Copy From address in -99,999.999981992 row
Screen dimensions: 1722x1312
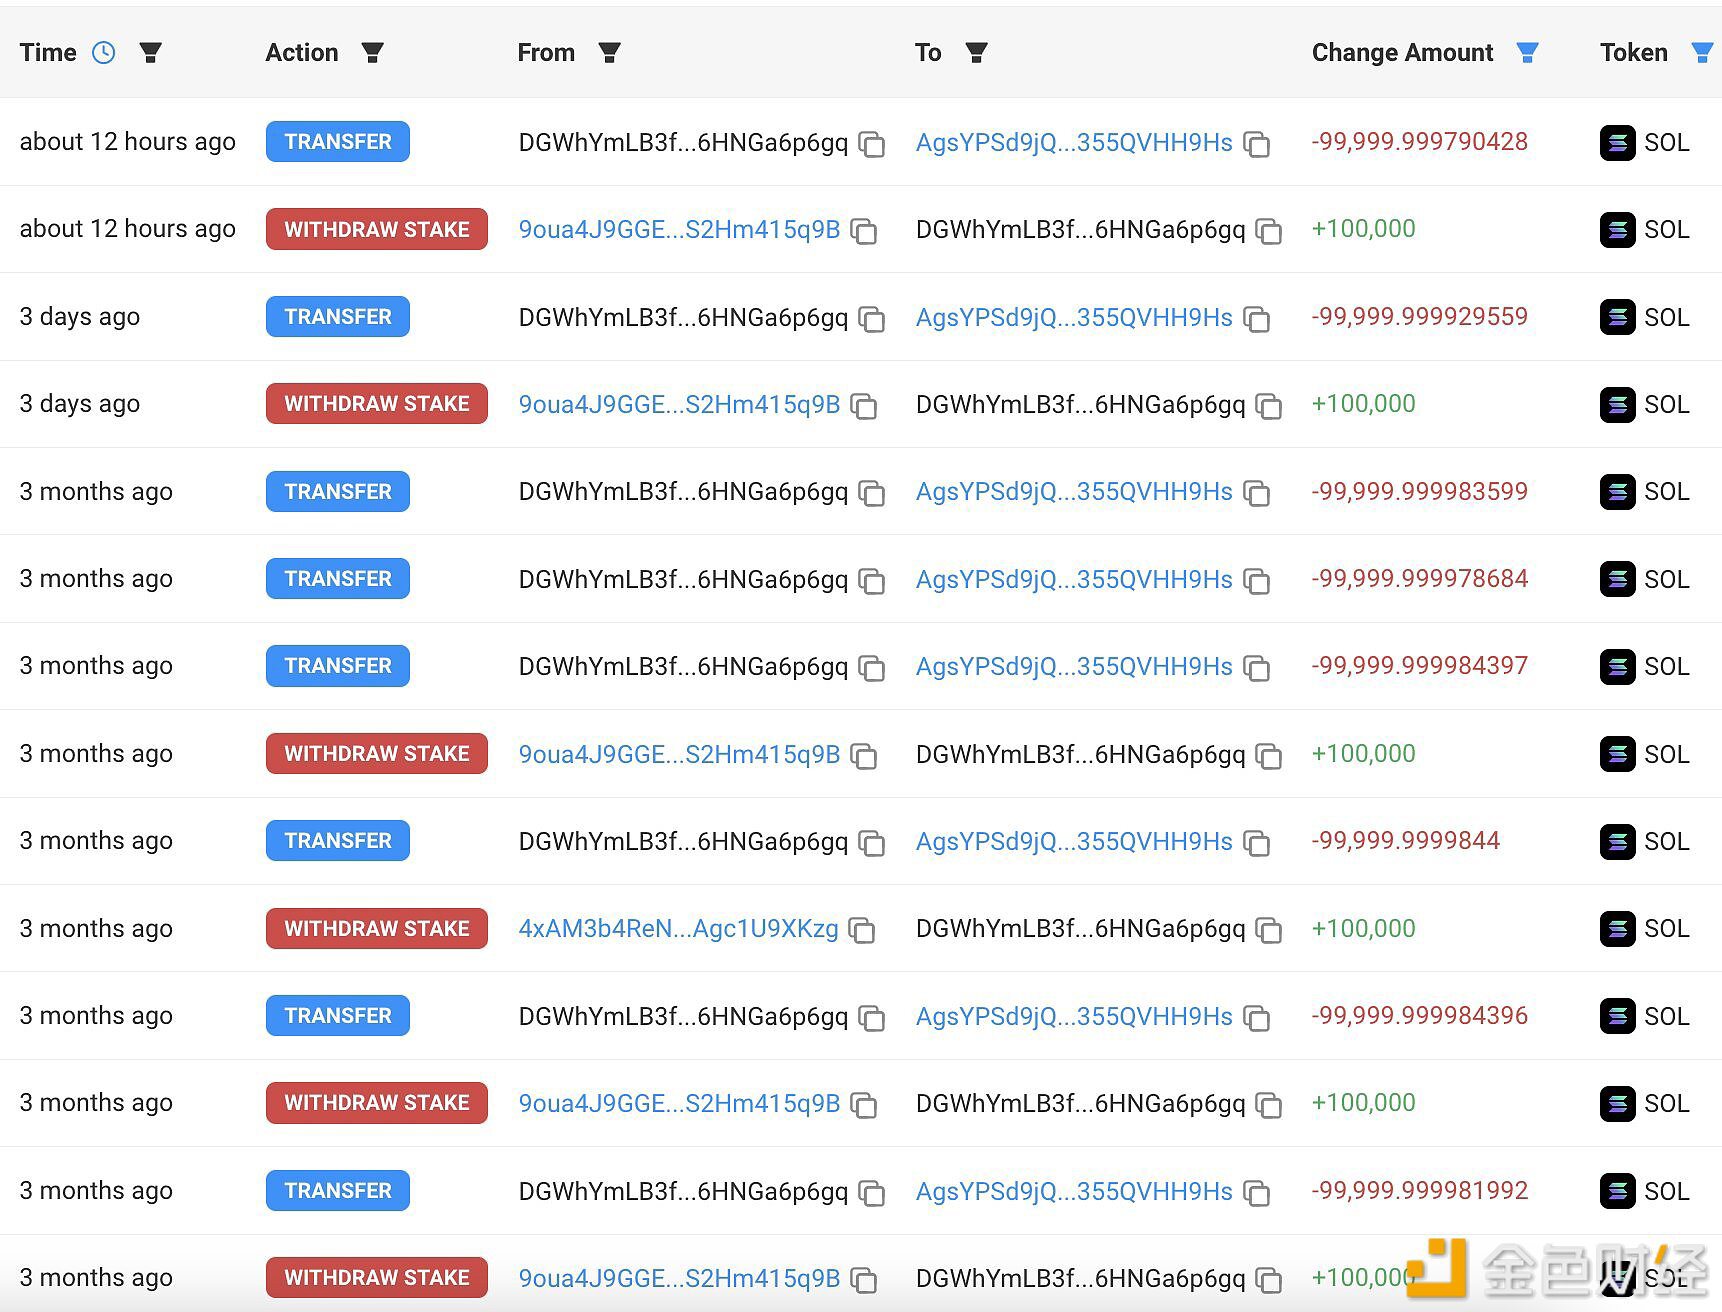click(872, 1193)
